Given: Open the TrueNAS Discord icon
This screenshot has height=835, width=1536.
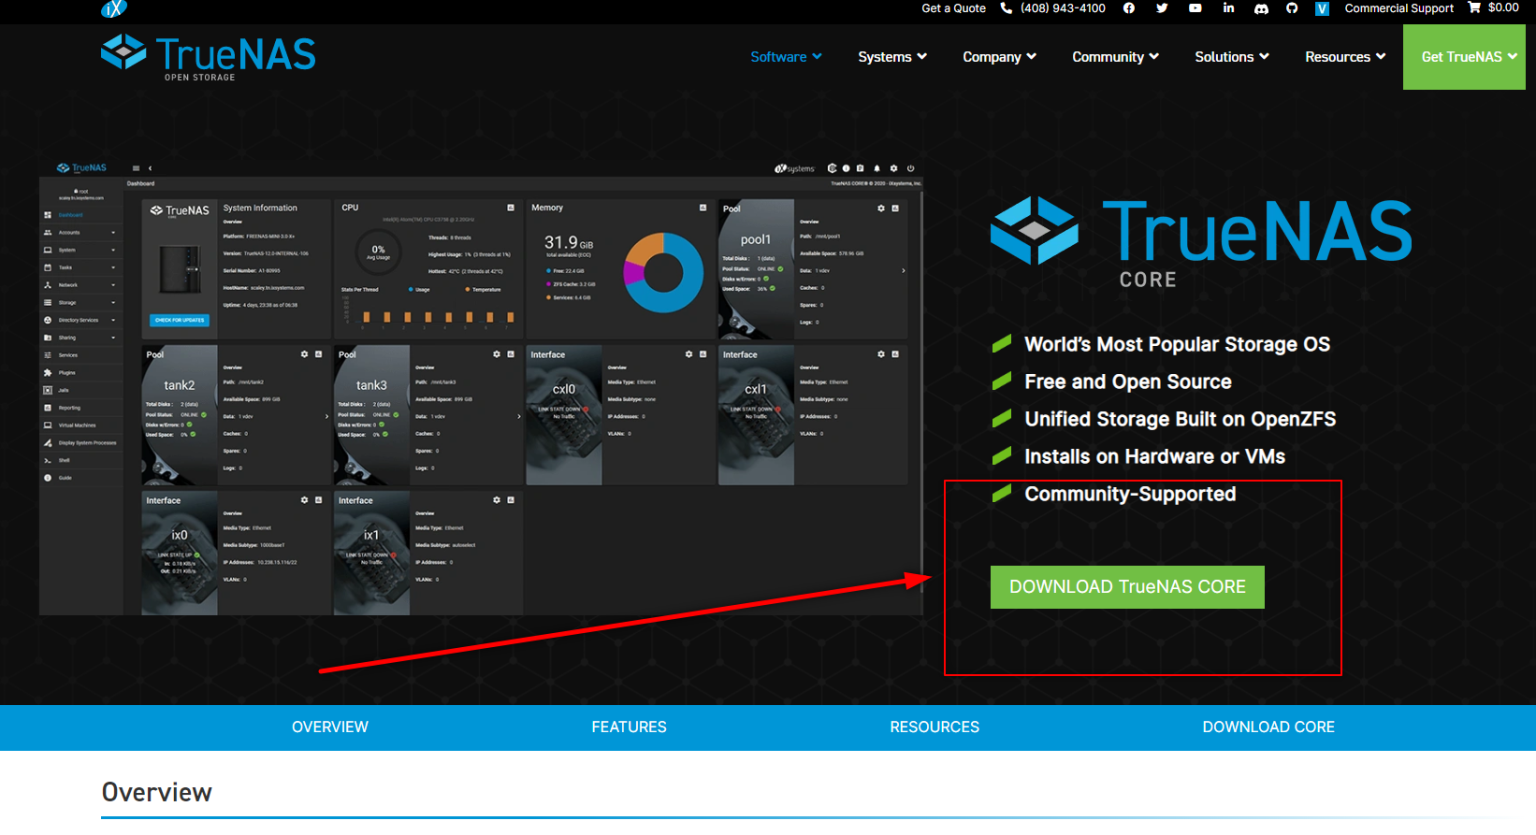Looking at the screenshot, I should [1261, 8].
